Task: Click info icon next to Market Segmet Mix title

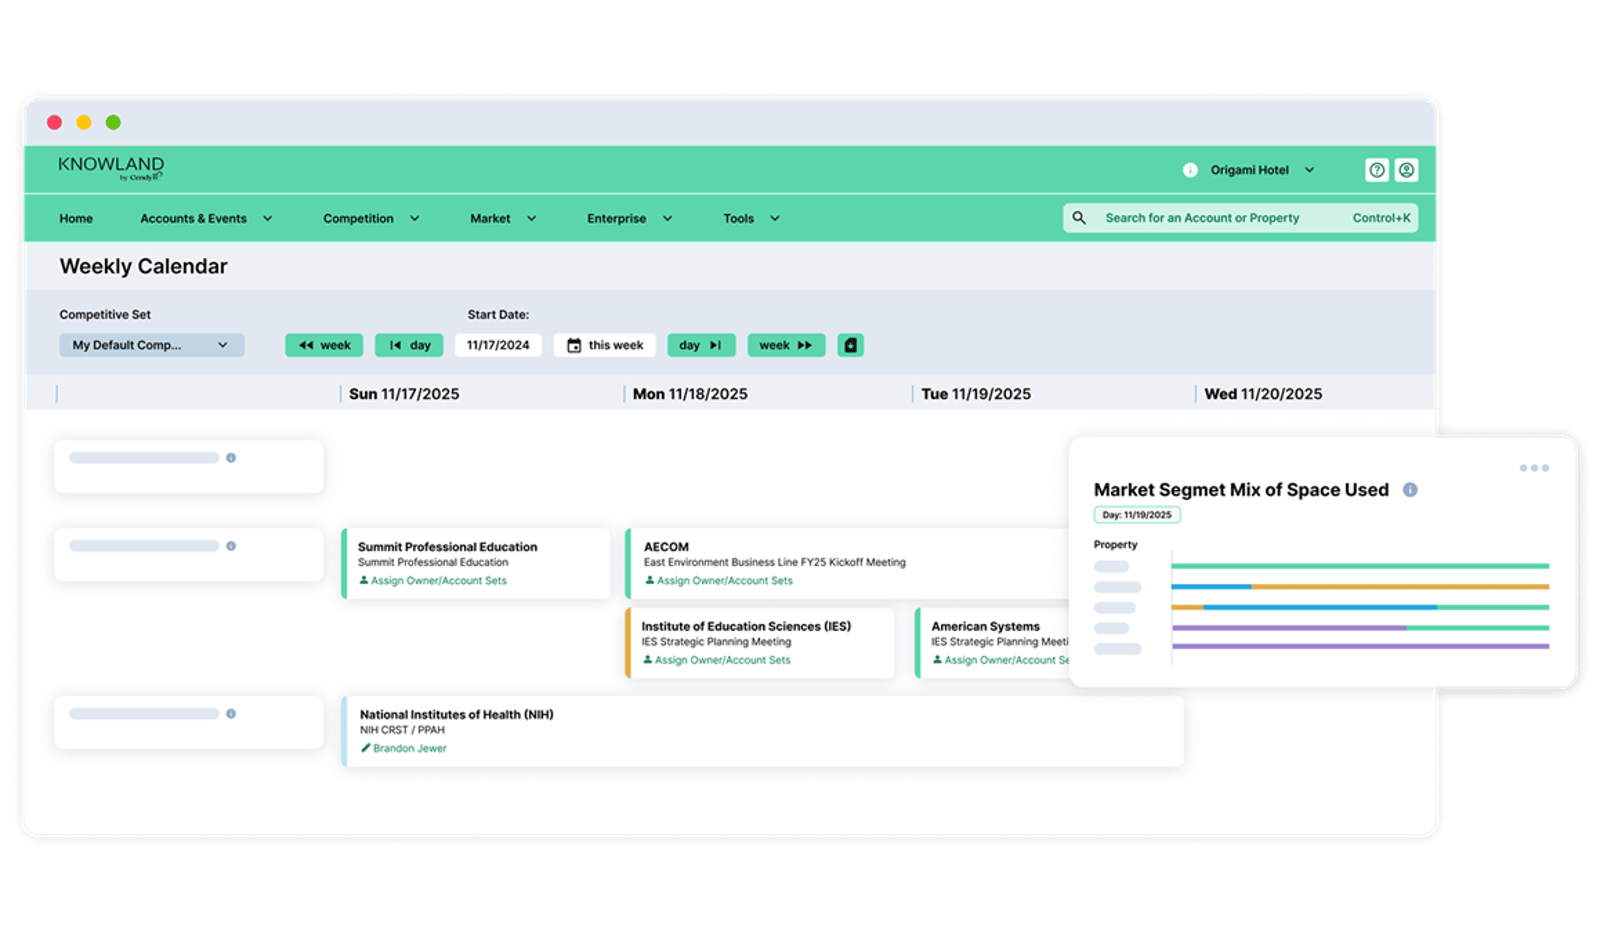Action: coord(1410,490)
